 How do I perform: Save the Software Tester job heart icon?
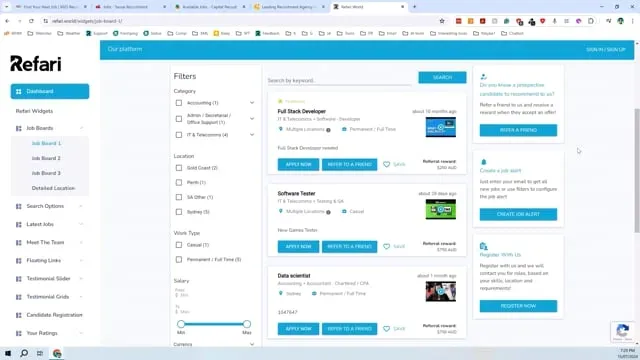[387, 247]
